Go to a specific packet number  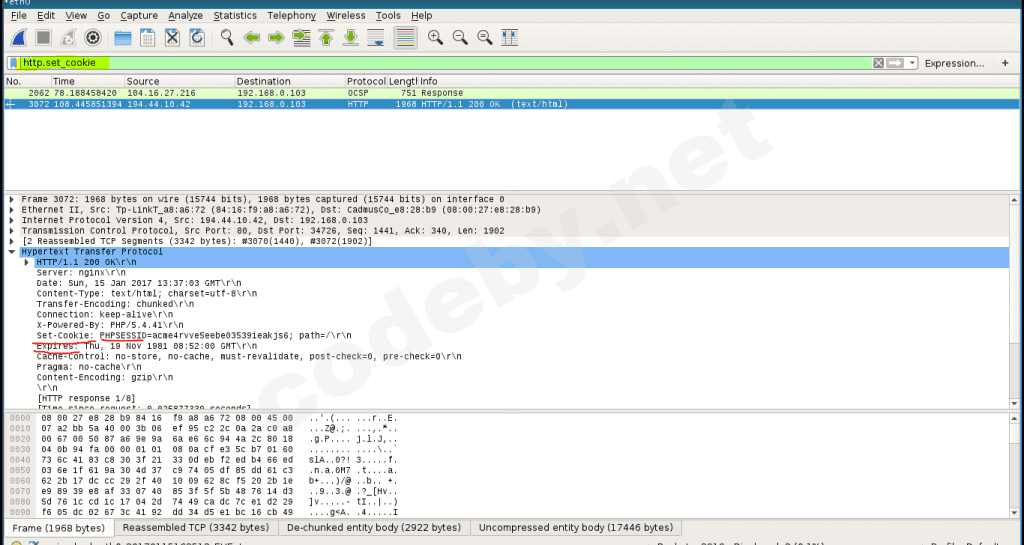pos(301,38)
